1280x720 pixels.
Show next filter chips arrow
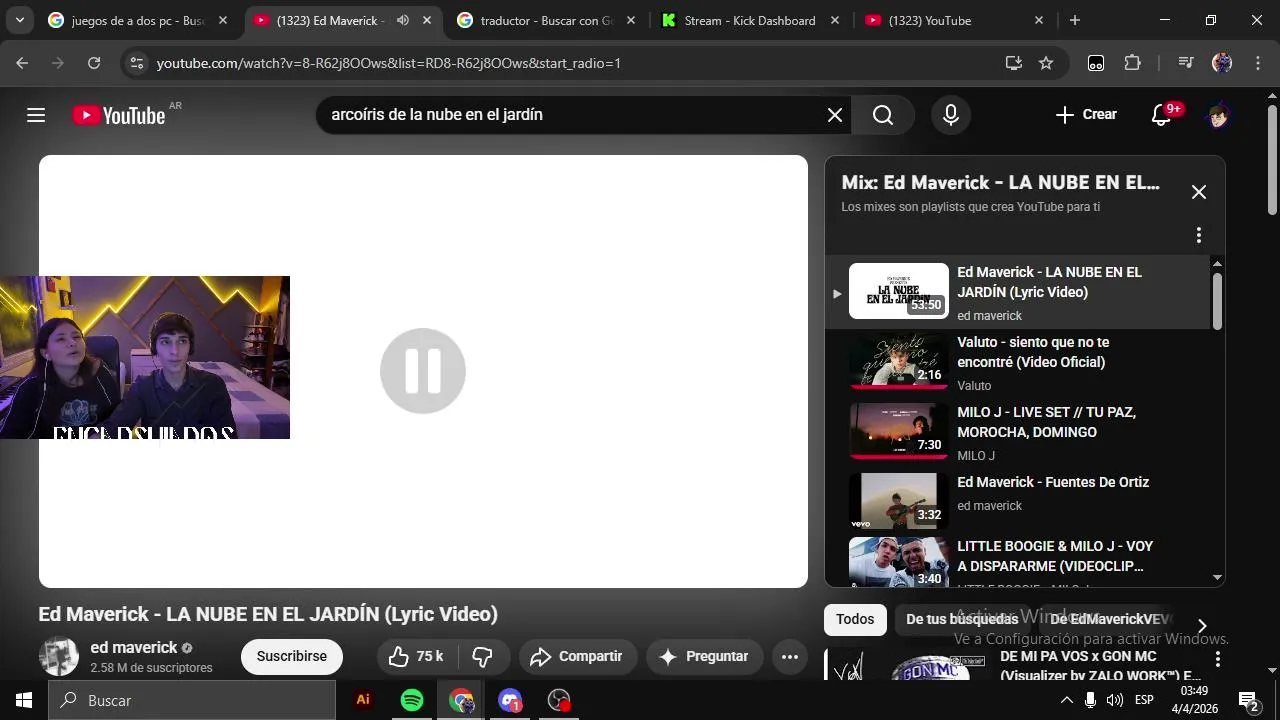(x=1203, y=626)
